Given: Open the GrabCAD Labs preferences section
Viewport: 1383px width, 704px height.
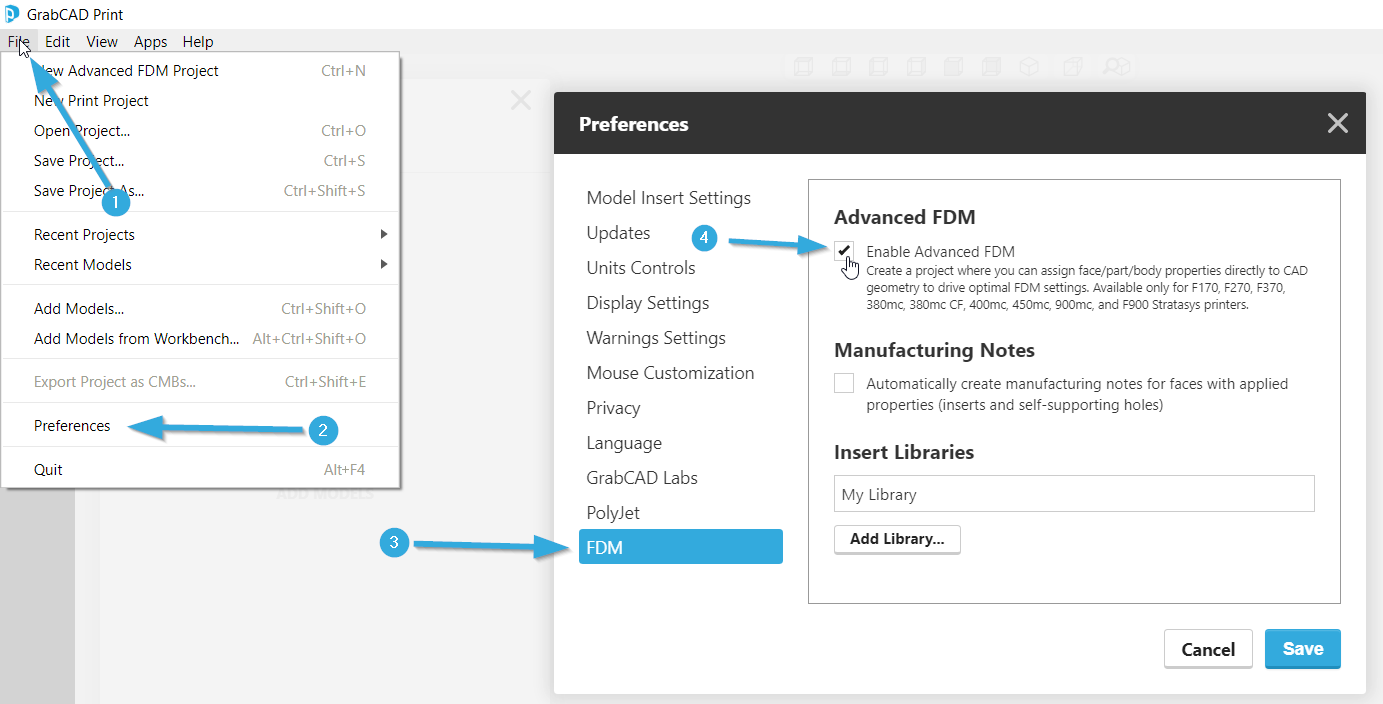Looking at the screenshot, I should point(642,478).
